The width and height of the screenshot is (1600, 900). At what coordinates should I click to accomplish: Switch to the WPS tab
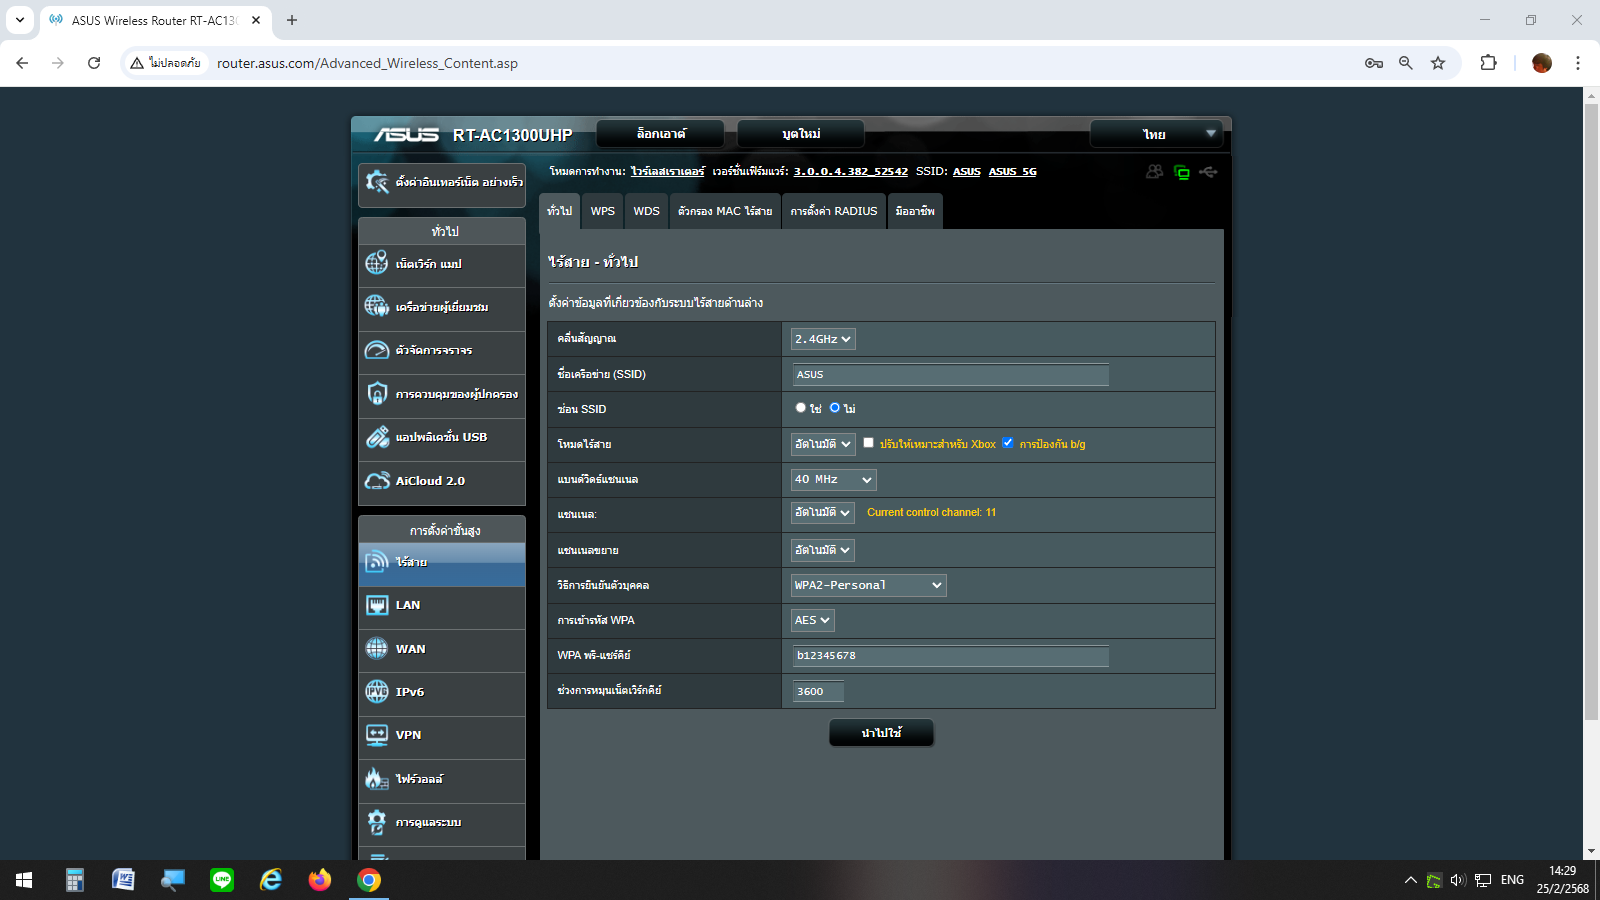[x=602, y=211]
